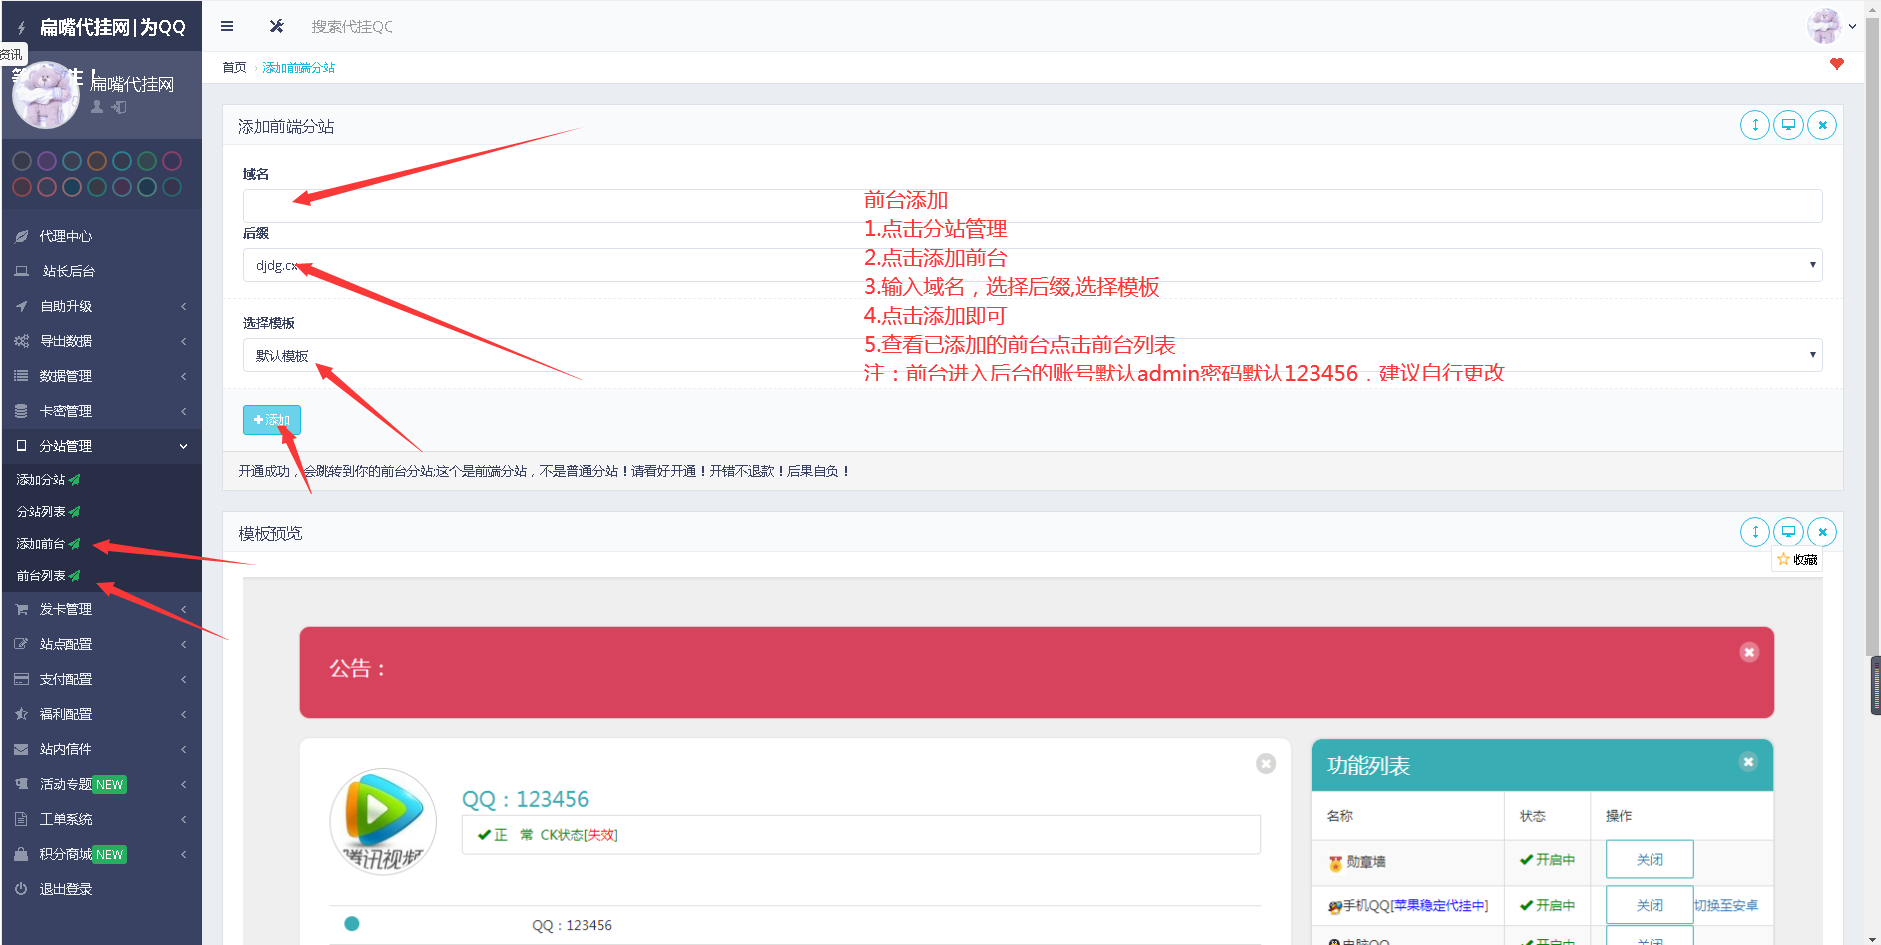
Task: Open the user avatar menu at top right
Action: 1831,26
